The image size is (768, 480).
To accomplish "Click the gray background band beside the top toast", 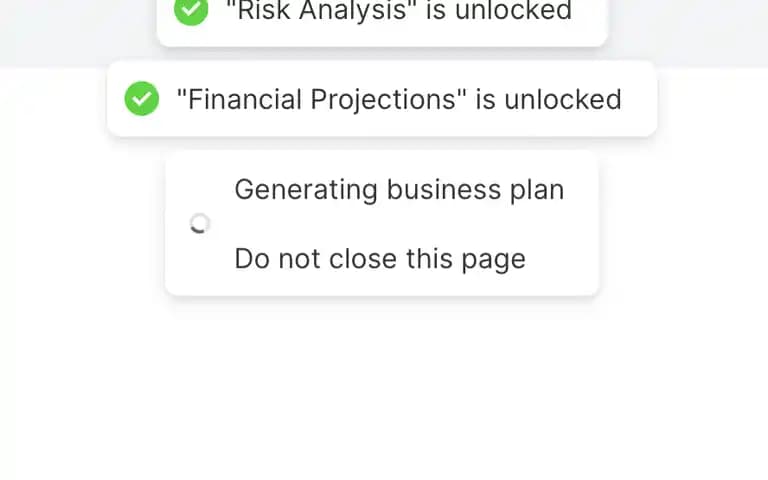I will pos(686,29).
